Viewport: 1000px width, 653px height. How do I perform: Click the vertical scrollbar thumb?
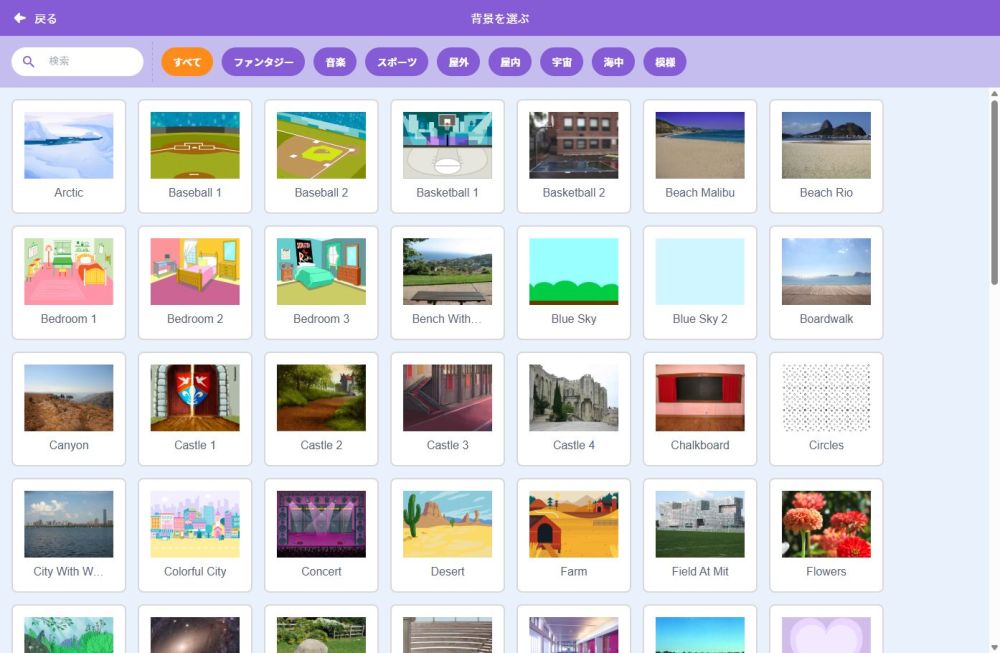[x=994, y=193]
